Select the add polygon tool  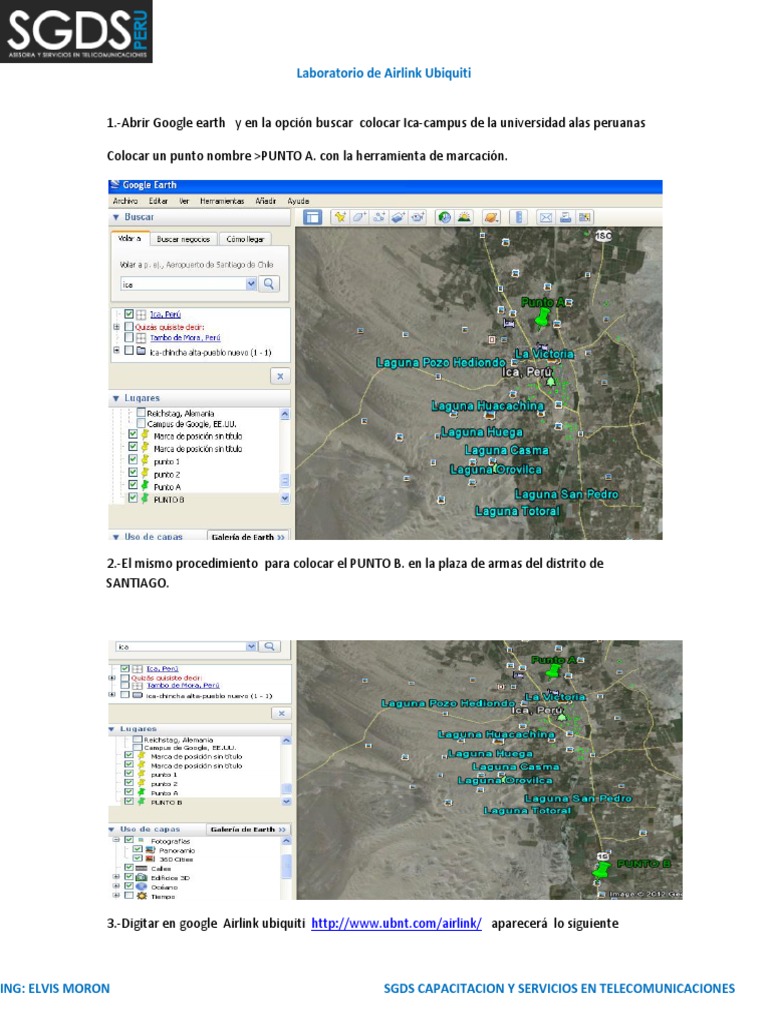tap(359, 217)
